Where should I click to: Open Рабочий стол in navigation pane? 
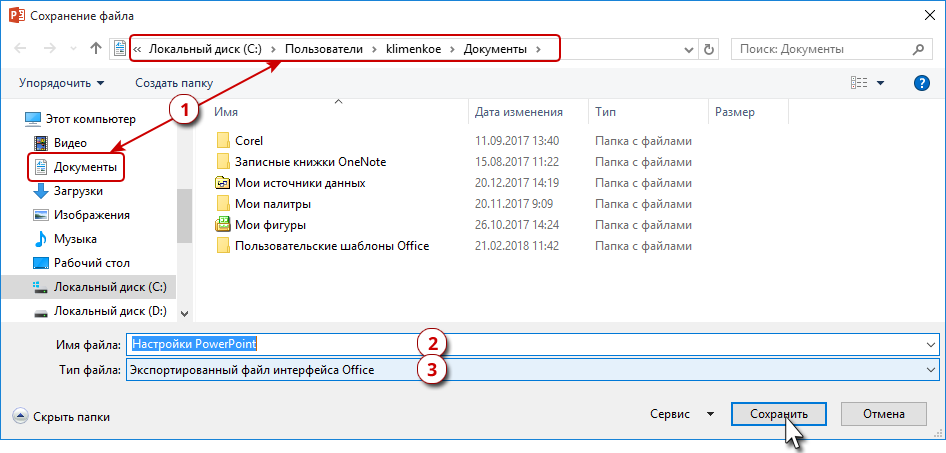pyautogui.click(x=92, y=263)
